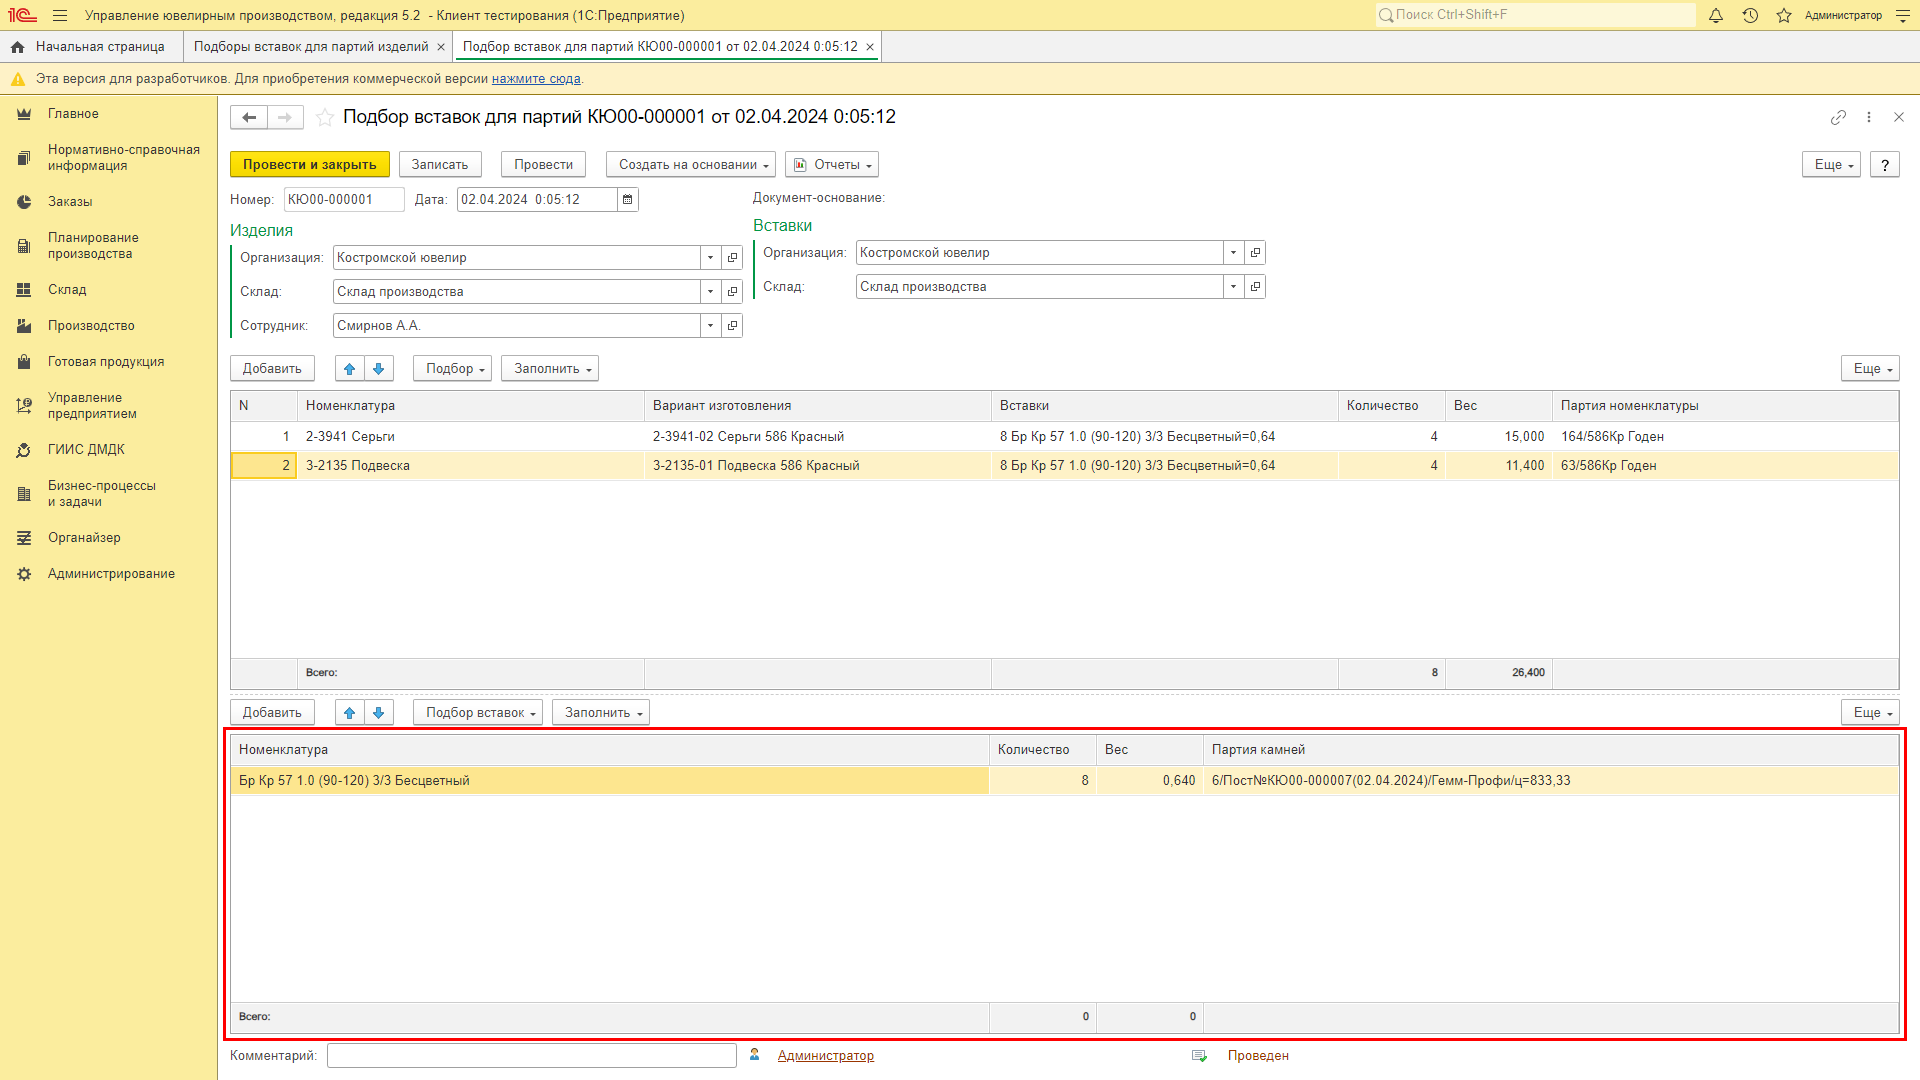The height and width of the screenshot is (1080, 1920).
Task: Open document more-options dots
Action: click(x=1869, y=118)
